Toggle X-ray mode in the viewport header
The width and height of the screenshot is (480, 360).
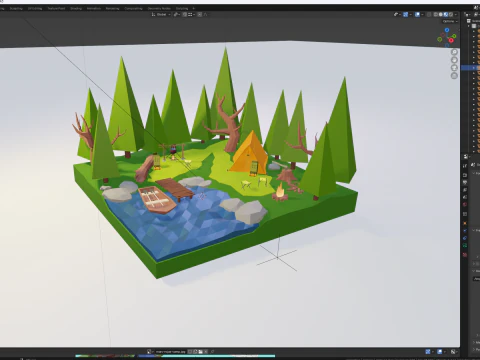429,14
